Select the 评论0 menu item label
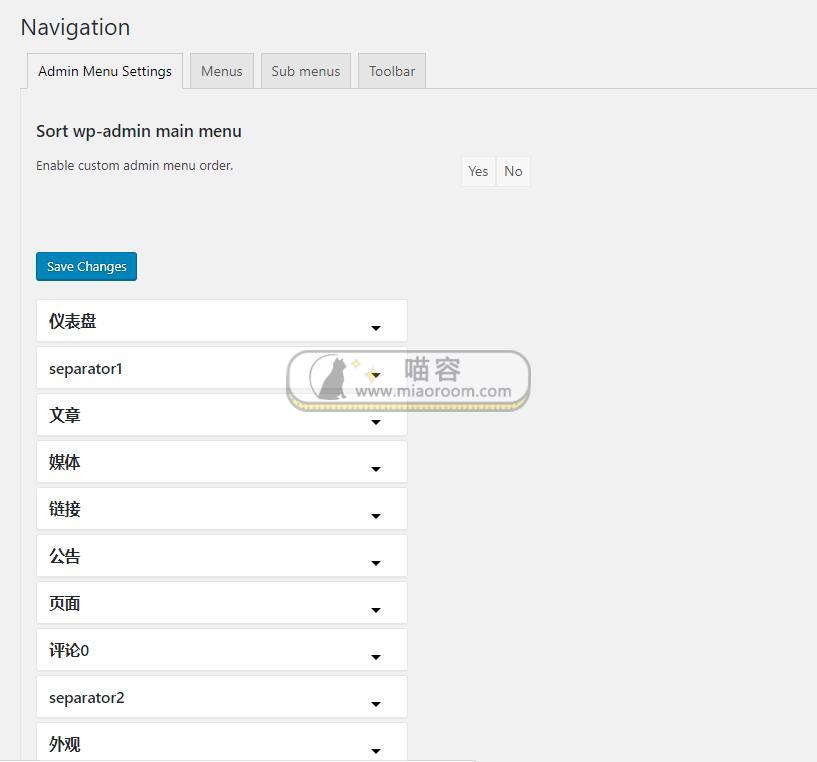817x762 pixels. tap(69, 650)
